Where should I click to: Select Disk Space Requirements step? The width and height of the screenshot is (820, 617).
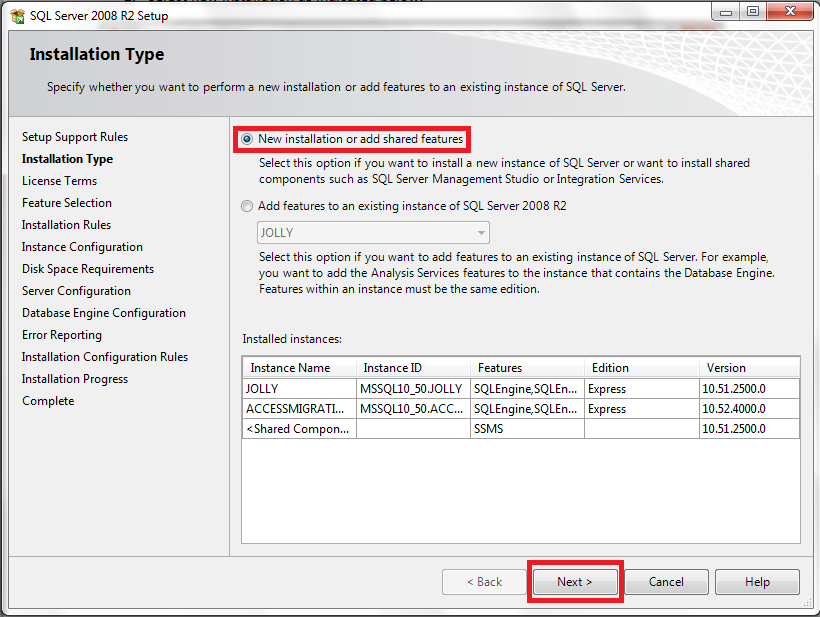tap(88, 269)
